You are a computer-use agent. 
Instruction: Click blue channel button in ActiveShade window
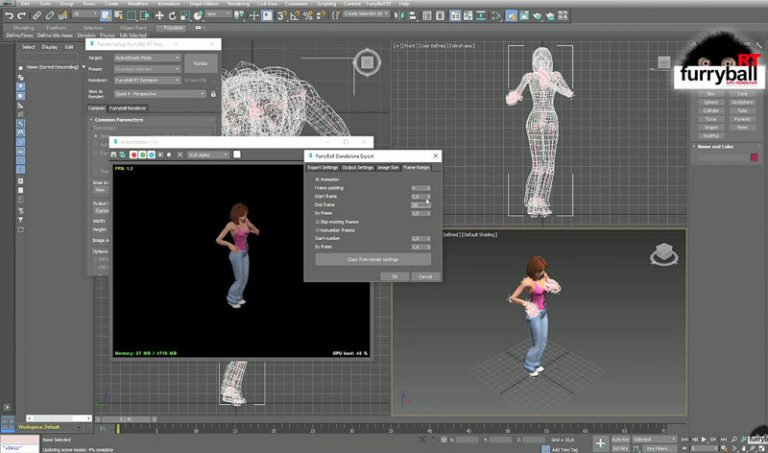pyautogui.click(x=151, y=155)
